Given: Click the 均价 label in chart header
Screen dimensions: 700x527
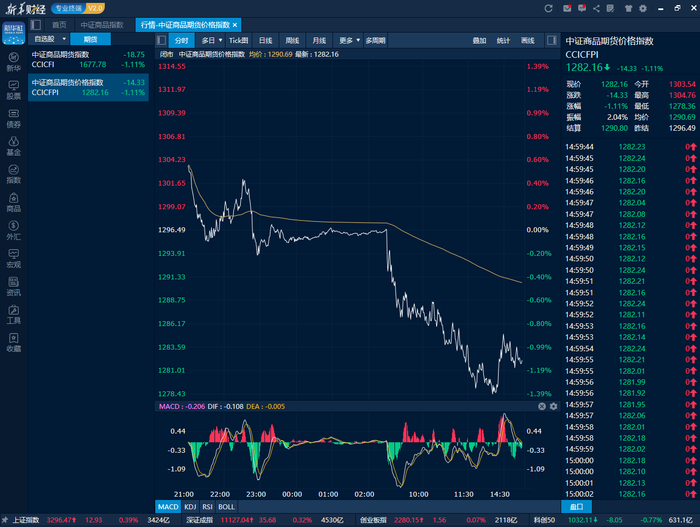Looking at the screenshot, I should pyautogui.click(x=256, y=54).
